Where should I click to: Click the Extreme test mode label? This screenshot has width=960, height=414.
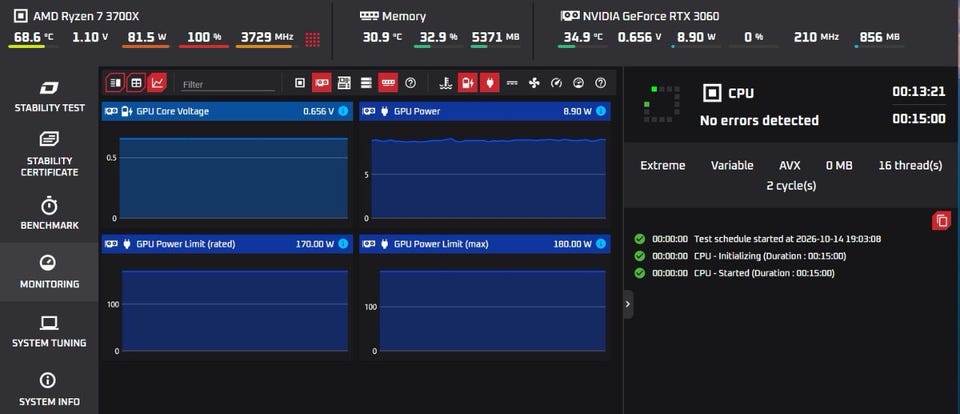(662, 165)
